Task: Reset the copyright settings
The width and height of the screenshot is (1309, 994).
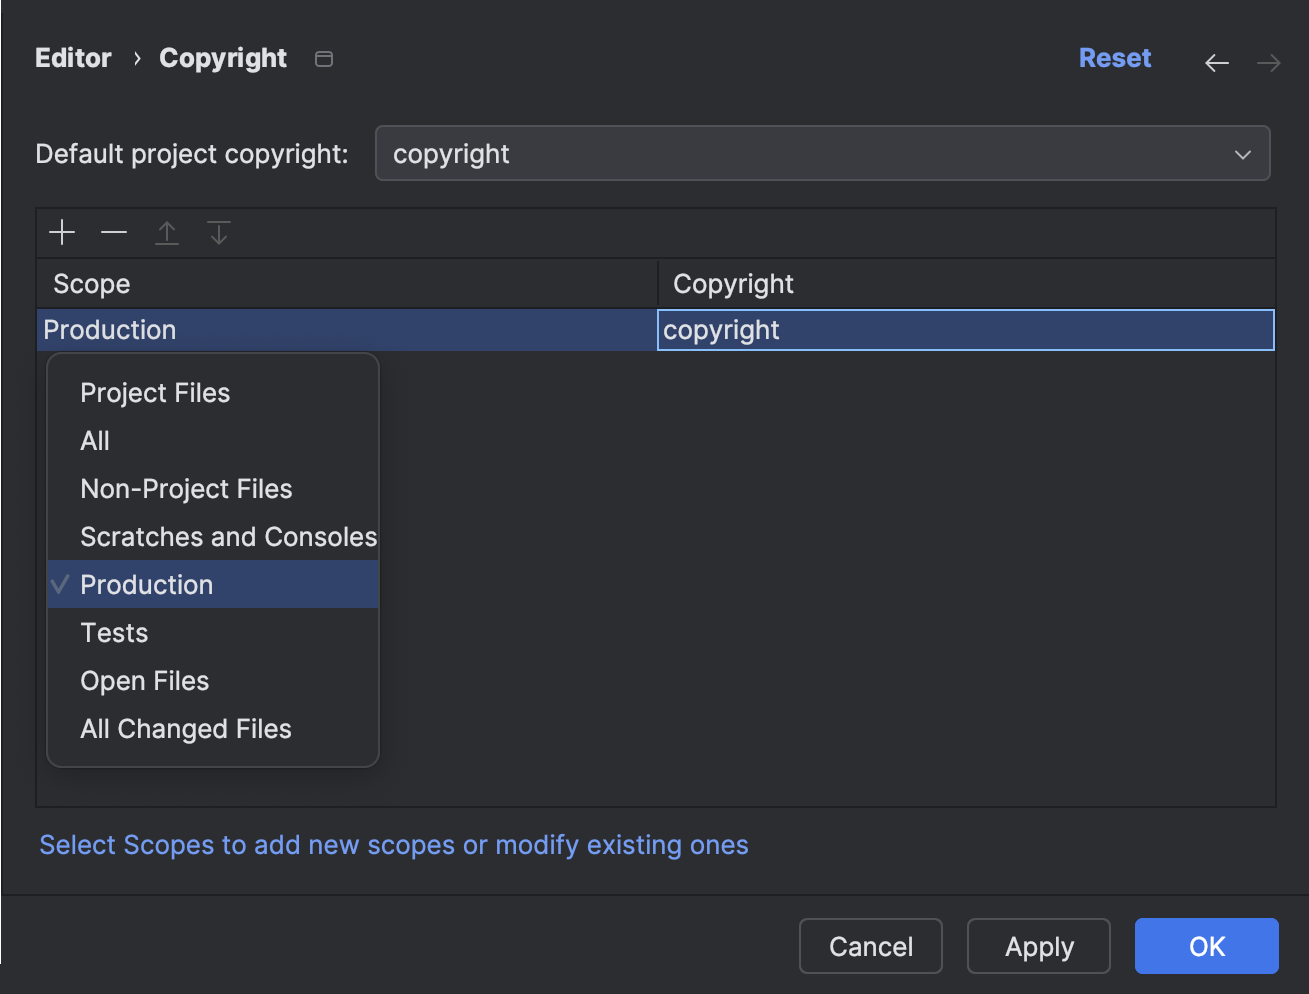Action: click(x=1115, y=58)
